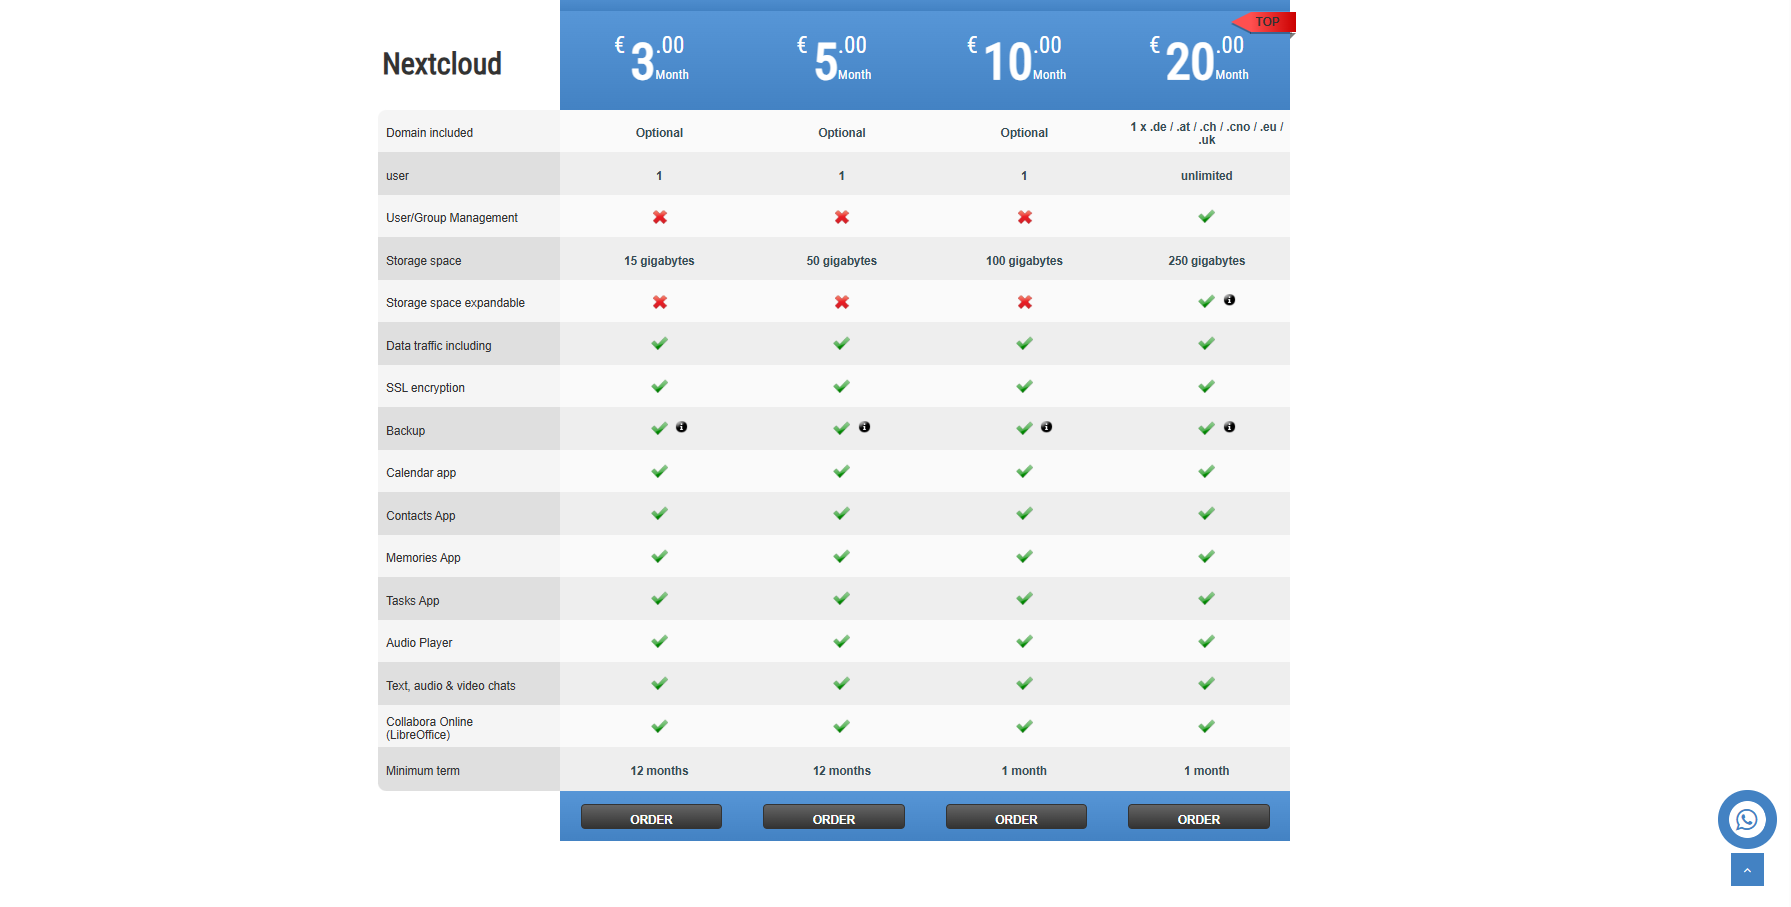Order the €20 per month plan
The width and height of the screenshot is (1791, 907).
click(1199, 817)
